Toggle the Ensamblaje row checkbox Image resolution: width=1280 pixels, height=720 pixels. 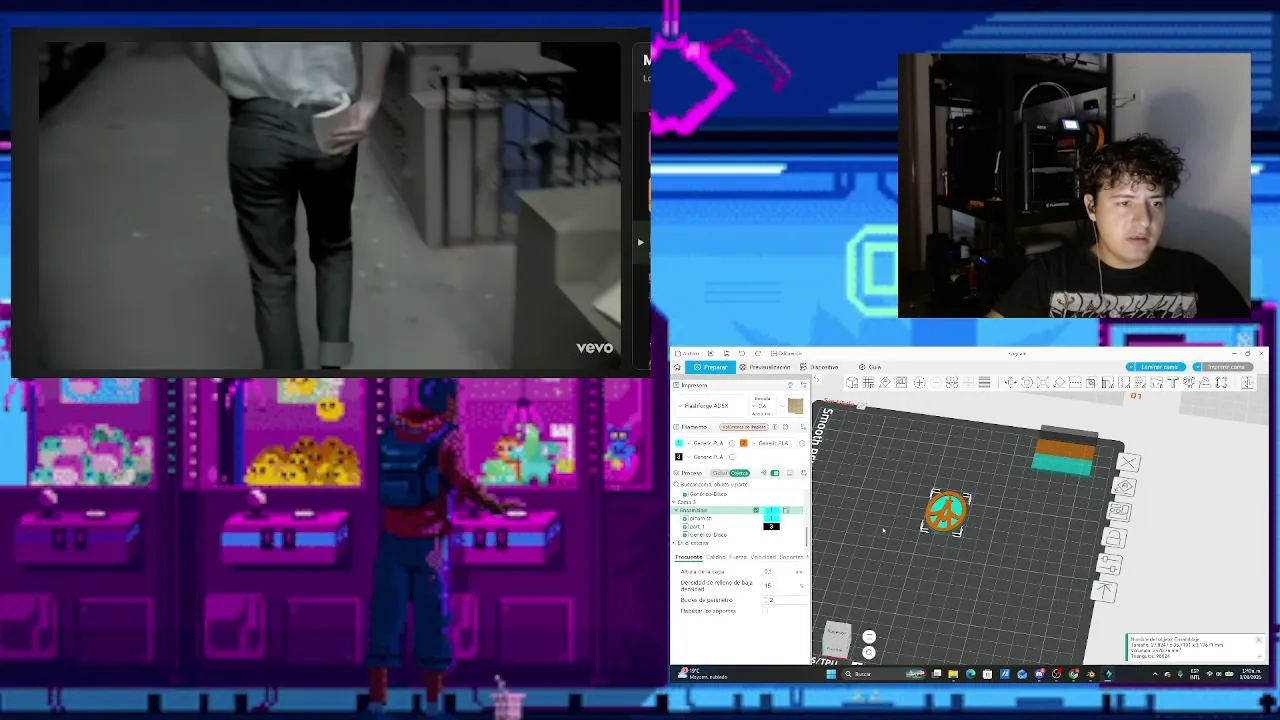point(756,511)
